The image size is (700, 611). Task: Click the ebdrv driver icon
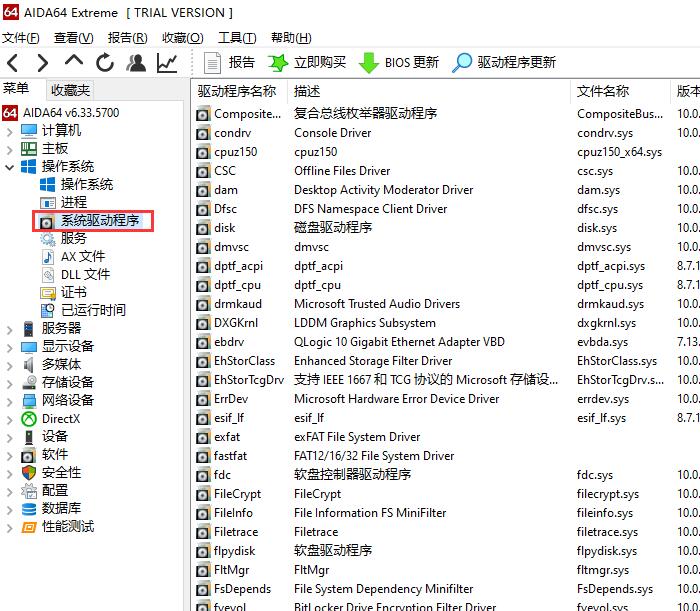pos(203,343)
